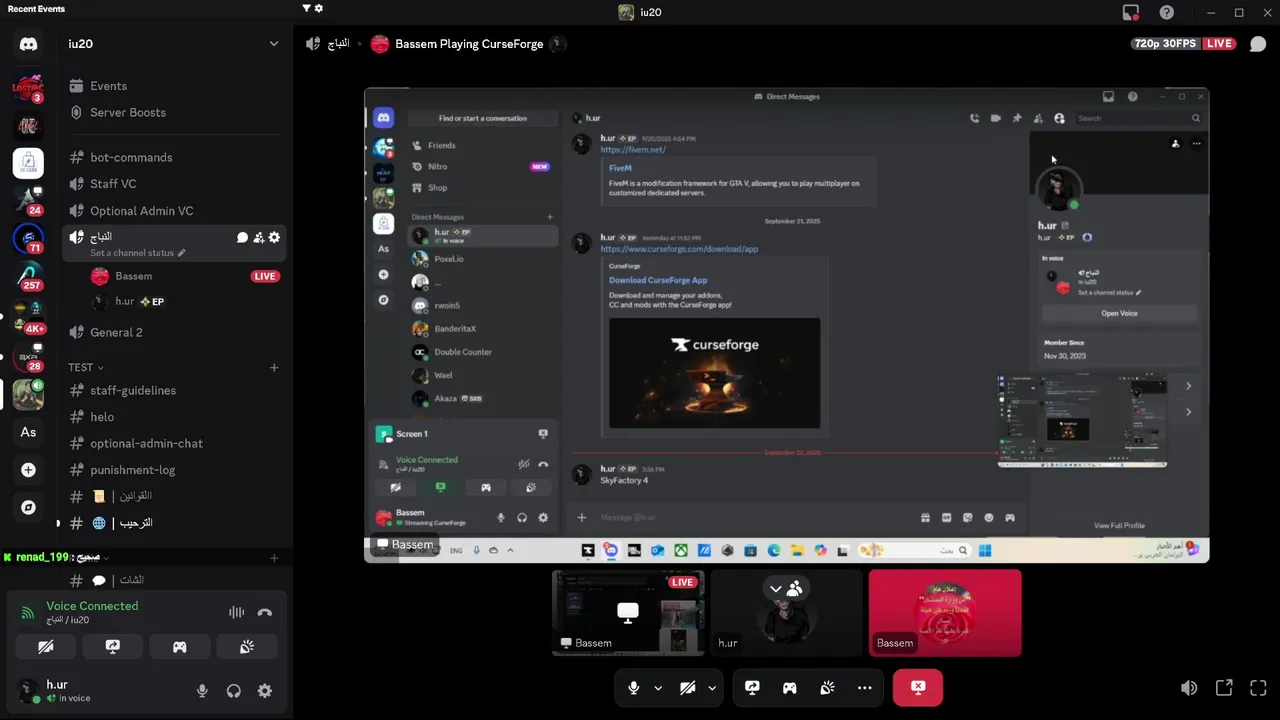Image resolution: width=1280 pixels, height=720 pixels.
Task: Adjust stream volume speaker icon
Action: pyautogui.click(x=1188, y=688)
